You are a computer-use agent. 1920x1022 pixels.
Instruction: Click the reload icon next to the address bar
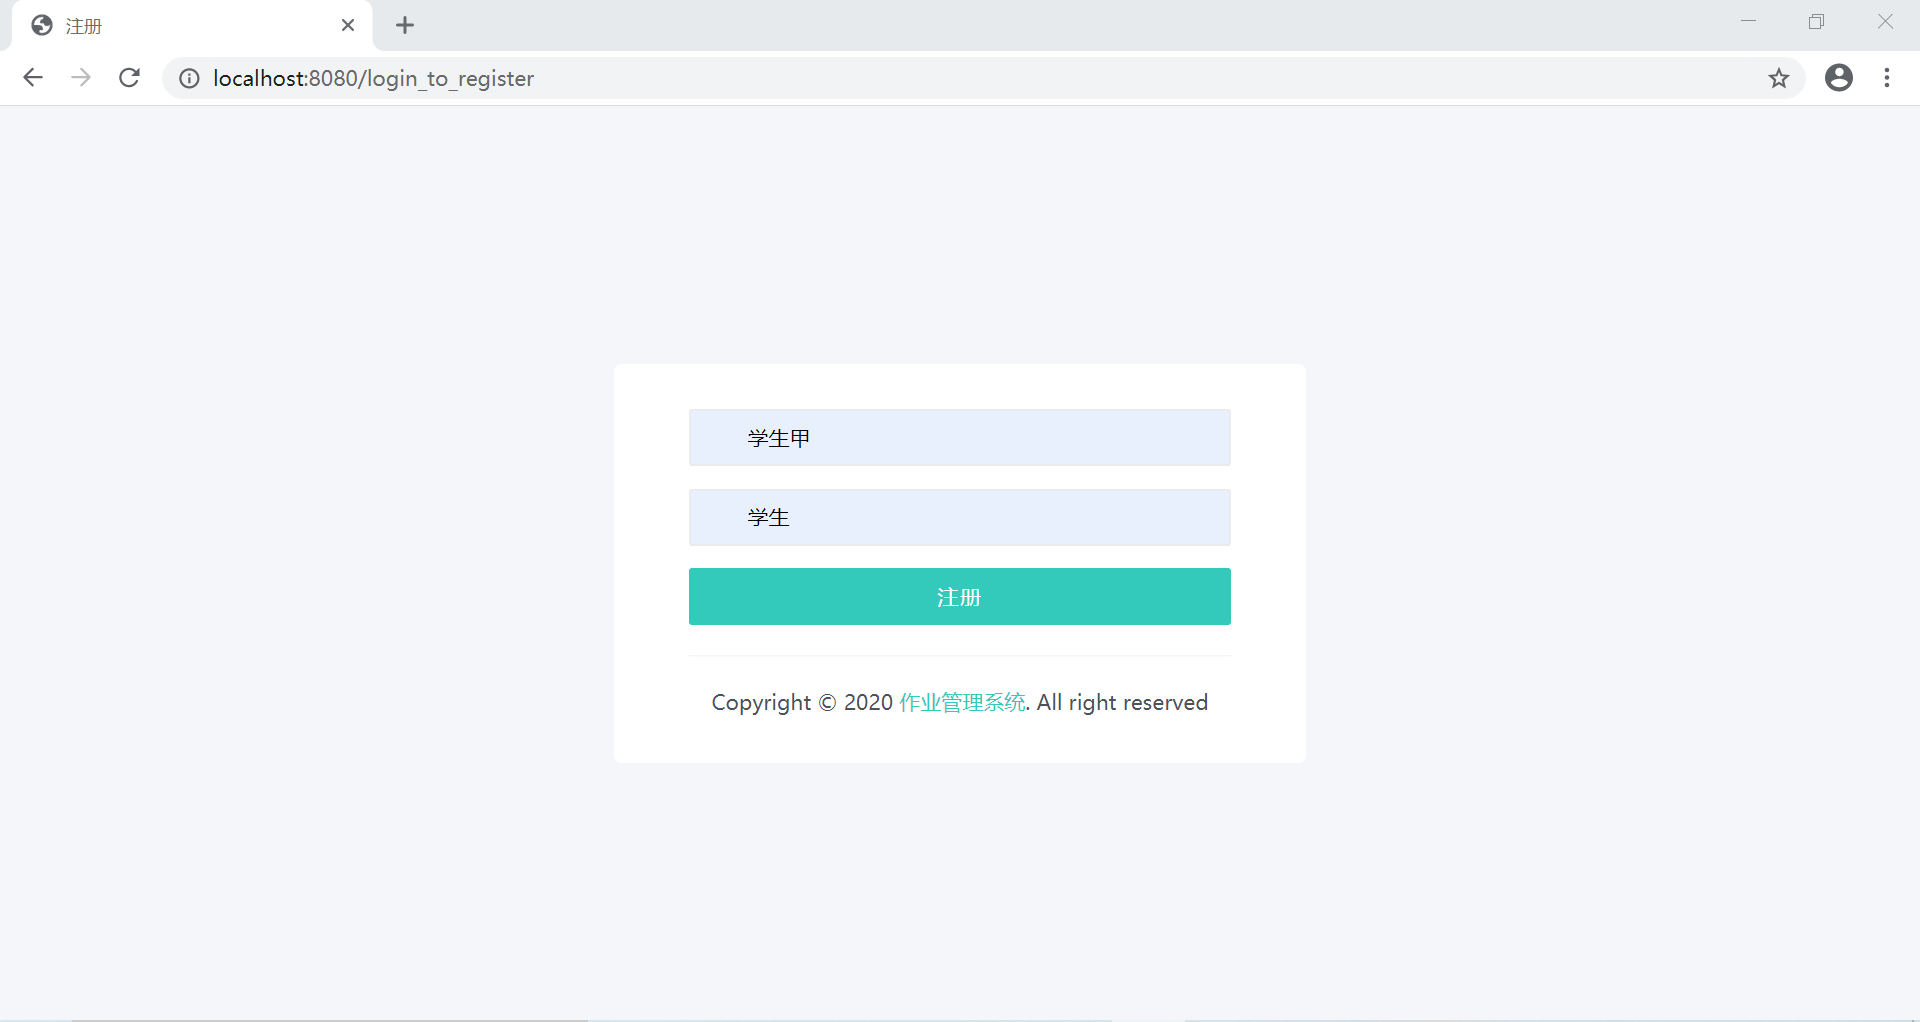[x=129, y=78]
